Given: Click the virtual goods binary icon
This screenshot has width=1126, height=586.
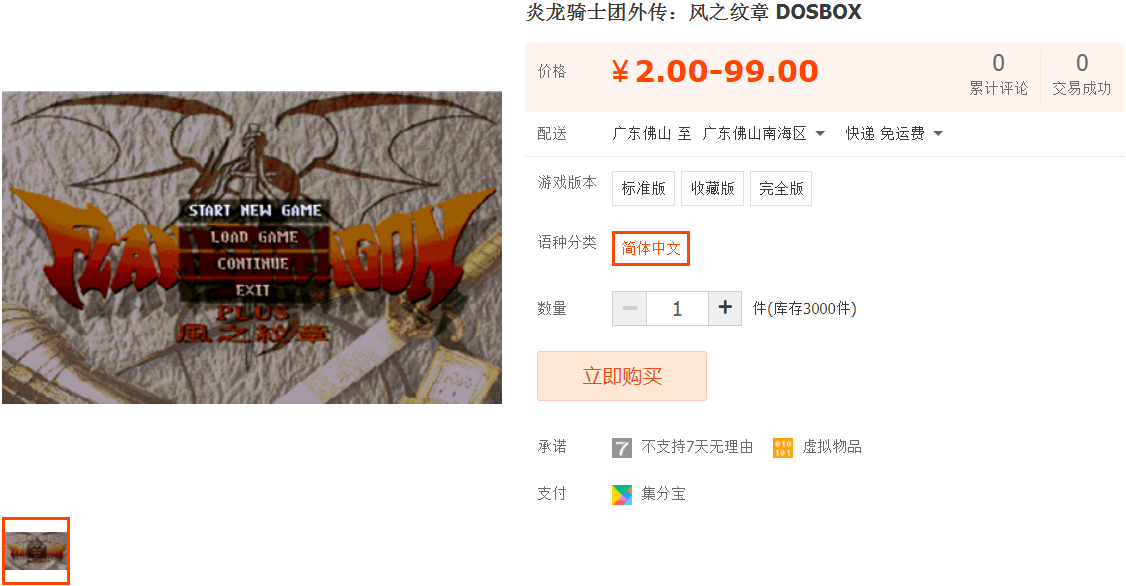Looking at the screenshot, I should point(783,448).
